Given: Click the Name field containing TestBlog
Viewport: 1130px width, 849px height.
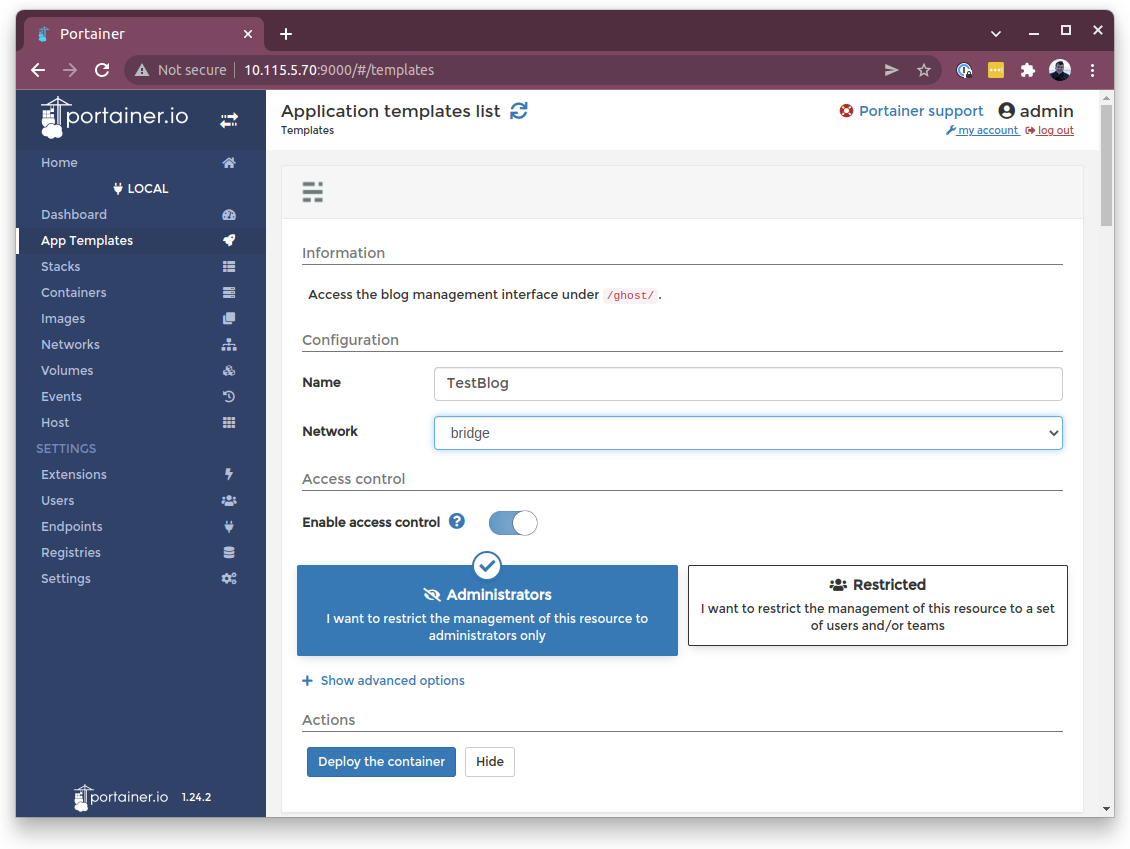Looking at the screenshot, I should click(747, 384).
